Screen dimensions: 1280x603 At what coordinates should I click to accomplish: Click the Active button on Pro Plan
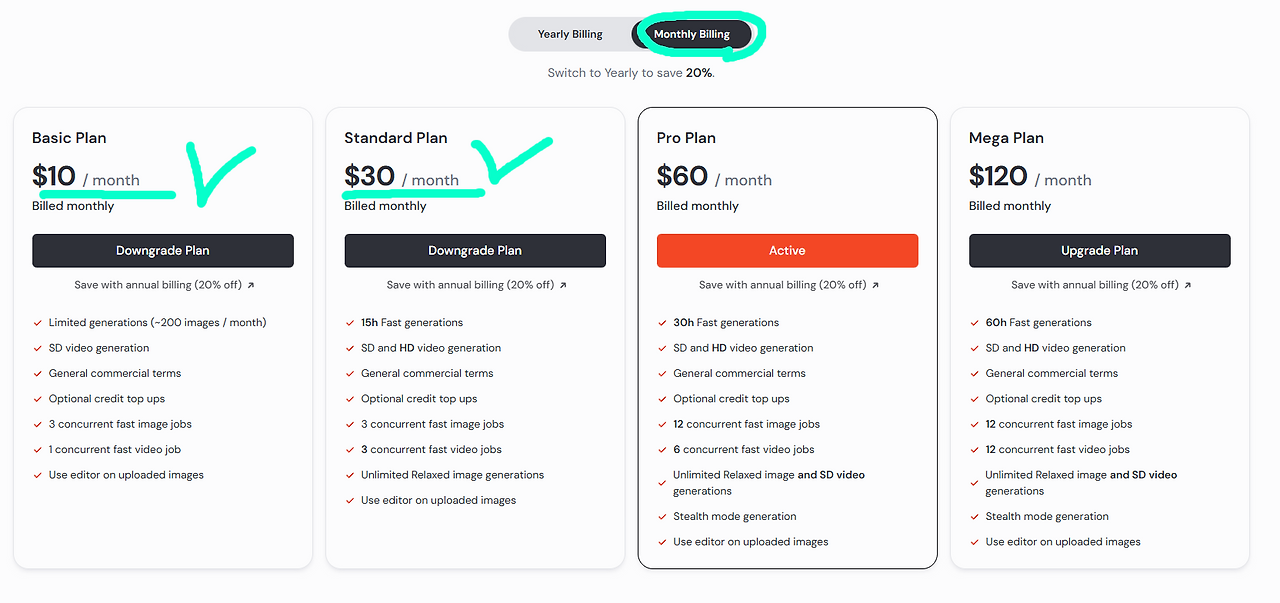pyautogui.click(x=787, y=251)
